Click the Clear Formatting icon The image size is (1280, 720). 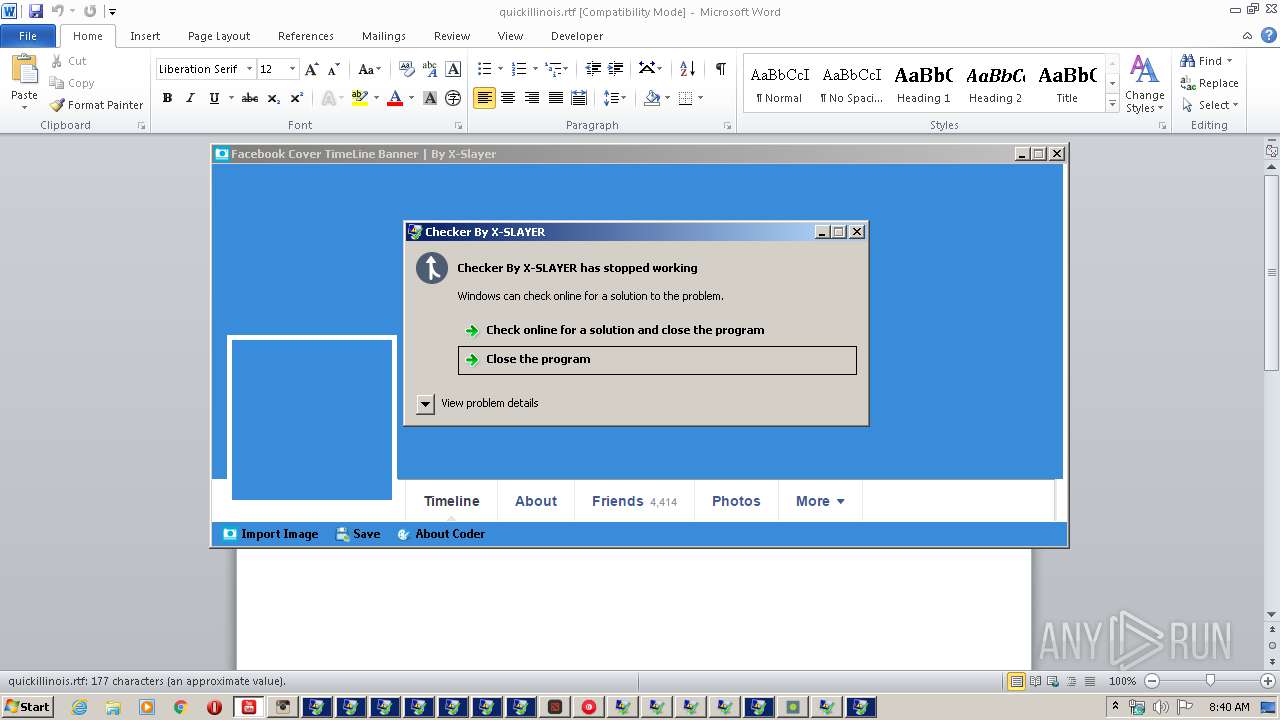pyautogui.click(x=406, y=69)
